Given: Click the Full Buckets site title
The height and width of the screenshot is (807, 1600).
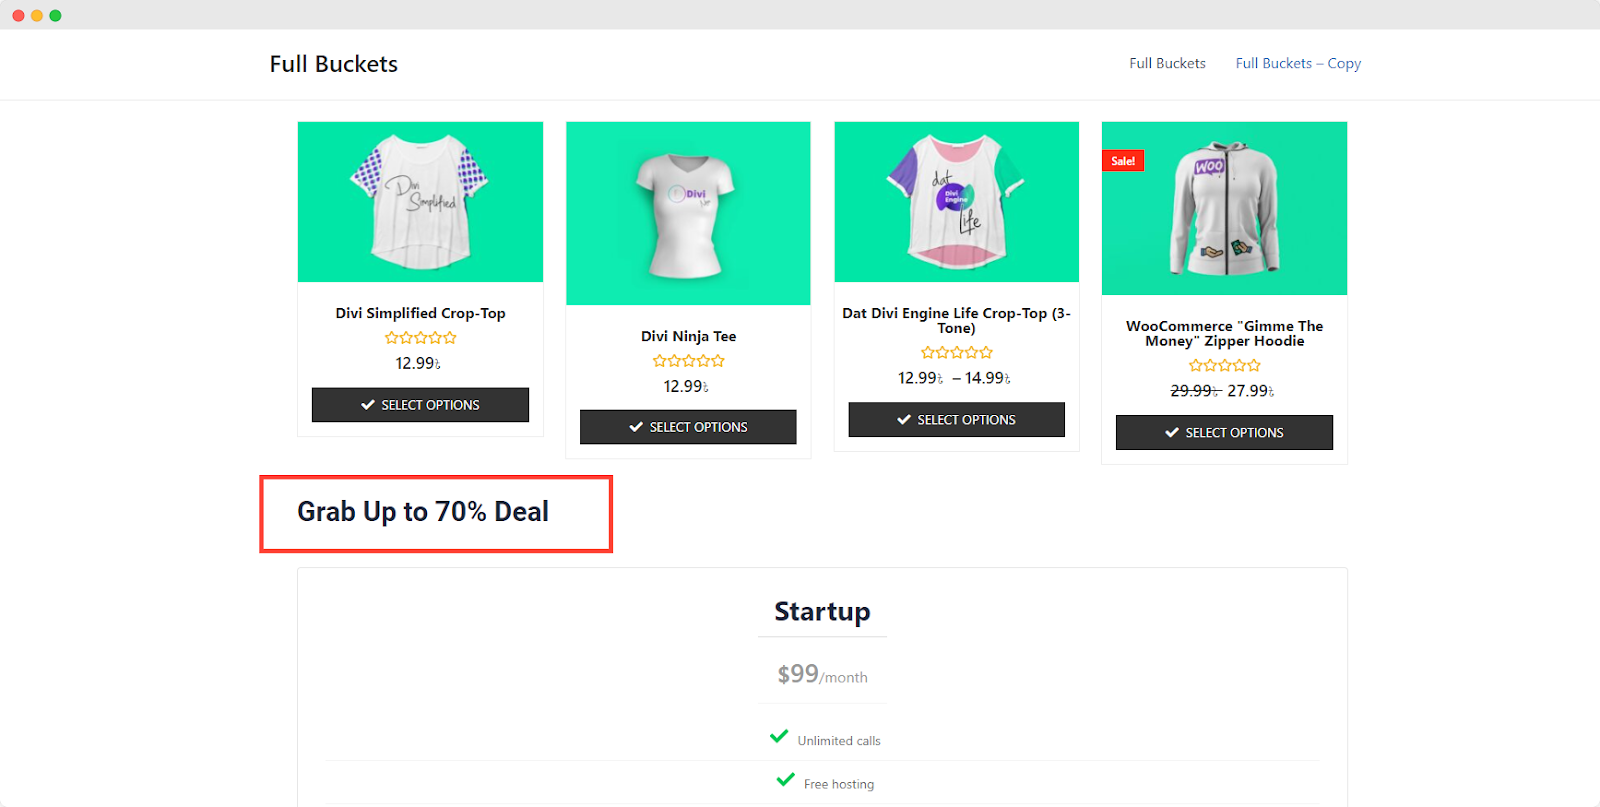Looking at the screenshot, I should [333, 64].
